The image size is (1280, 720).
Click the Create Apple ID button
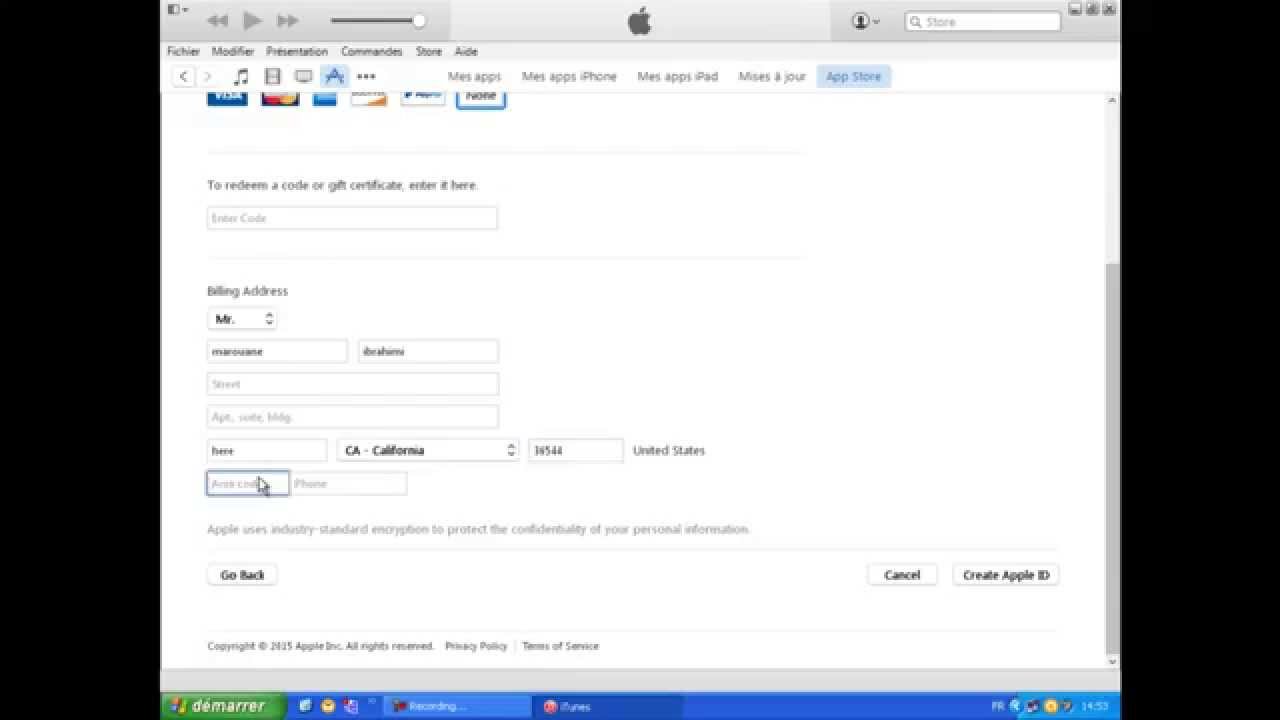tap(1006, 575)
